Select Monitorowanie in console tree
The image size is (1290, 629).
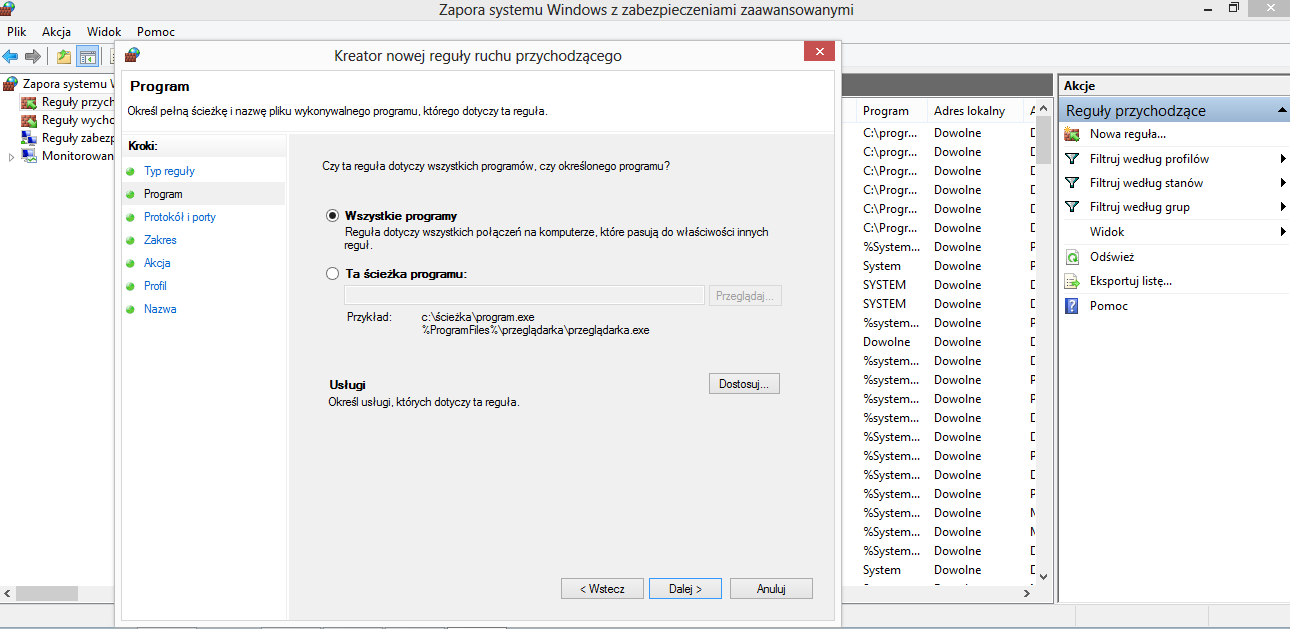[78, 156]
